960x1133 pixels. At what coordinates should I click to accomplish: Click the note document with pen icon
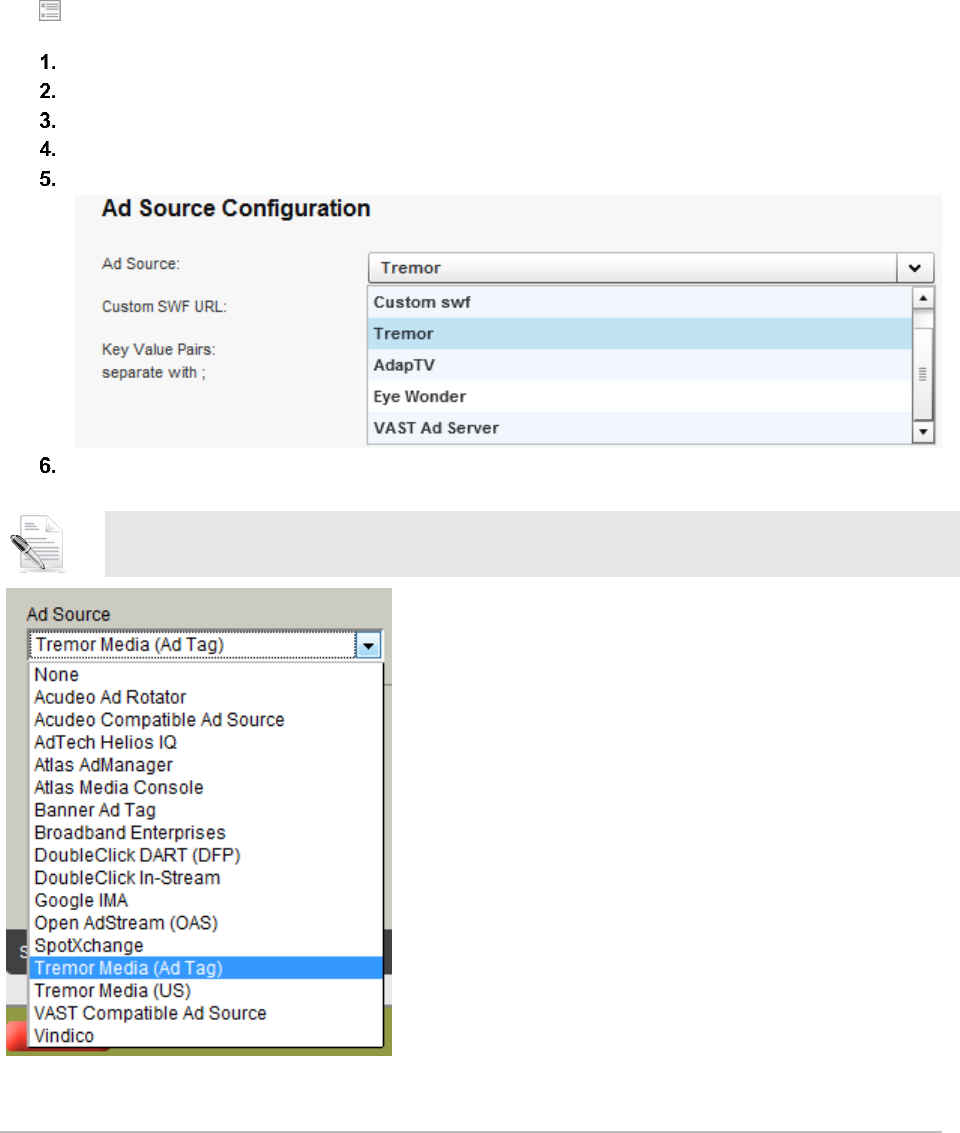pyautogui.click(x=38, y=543)
